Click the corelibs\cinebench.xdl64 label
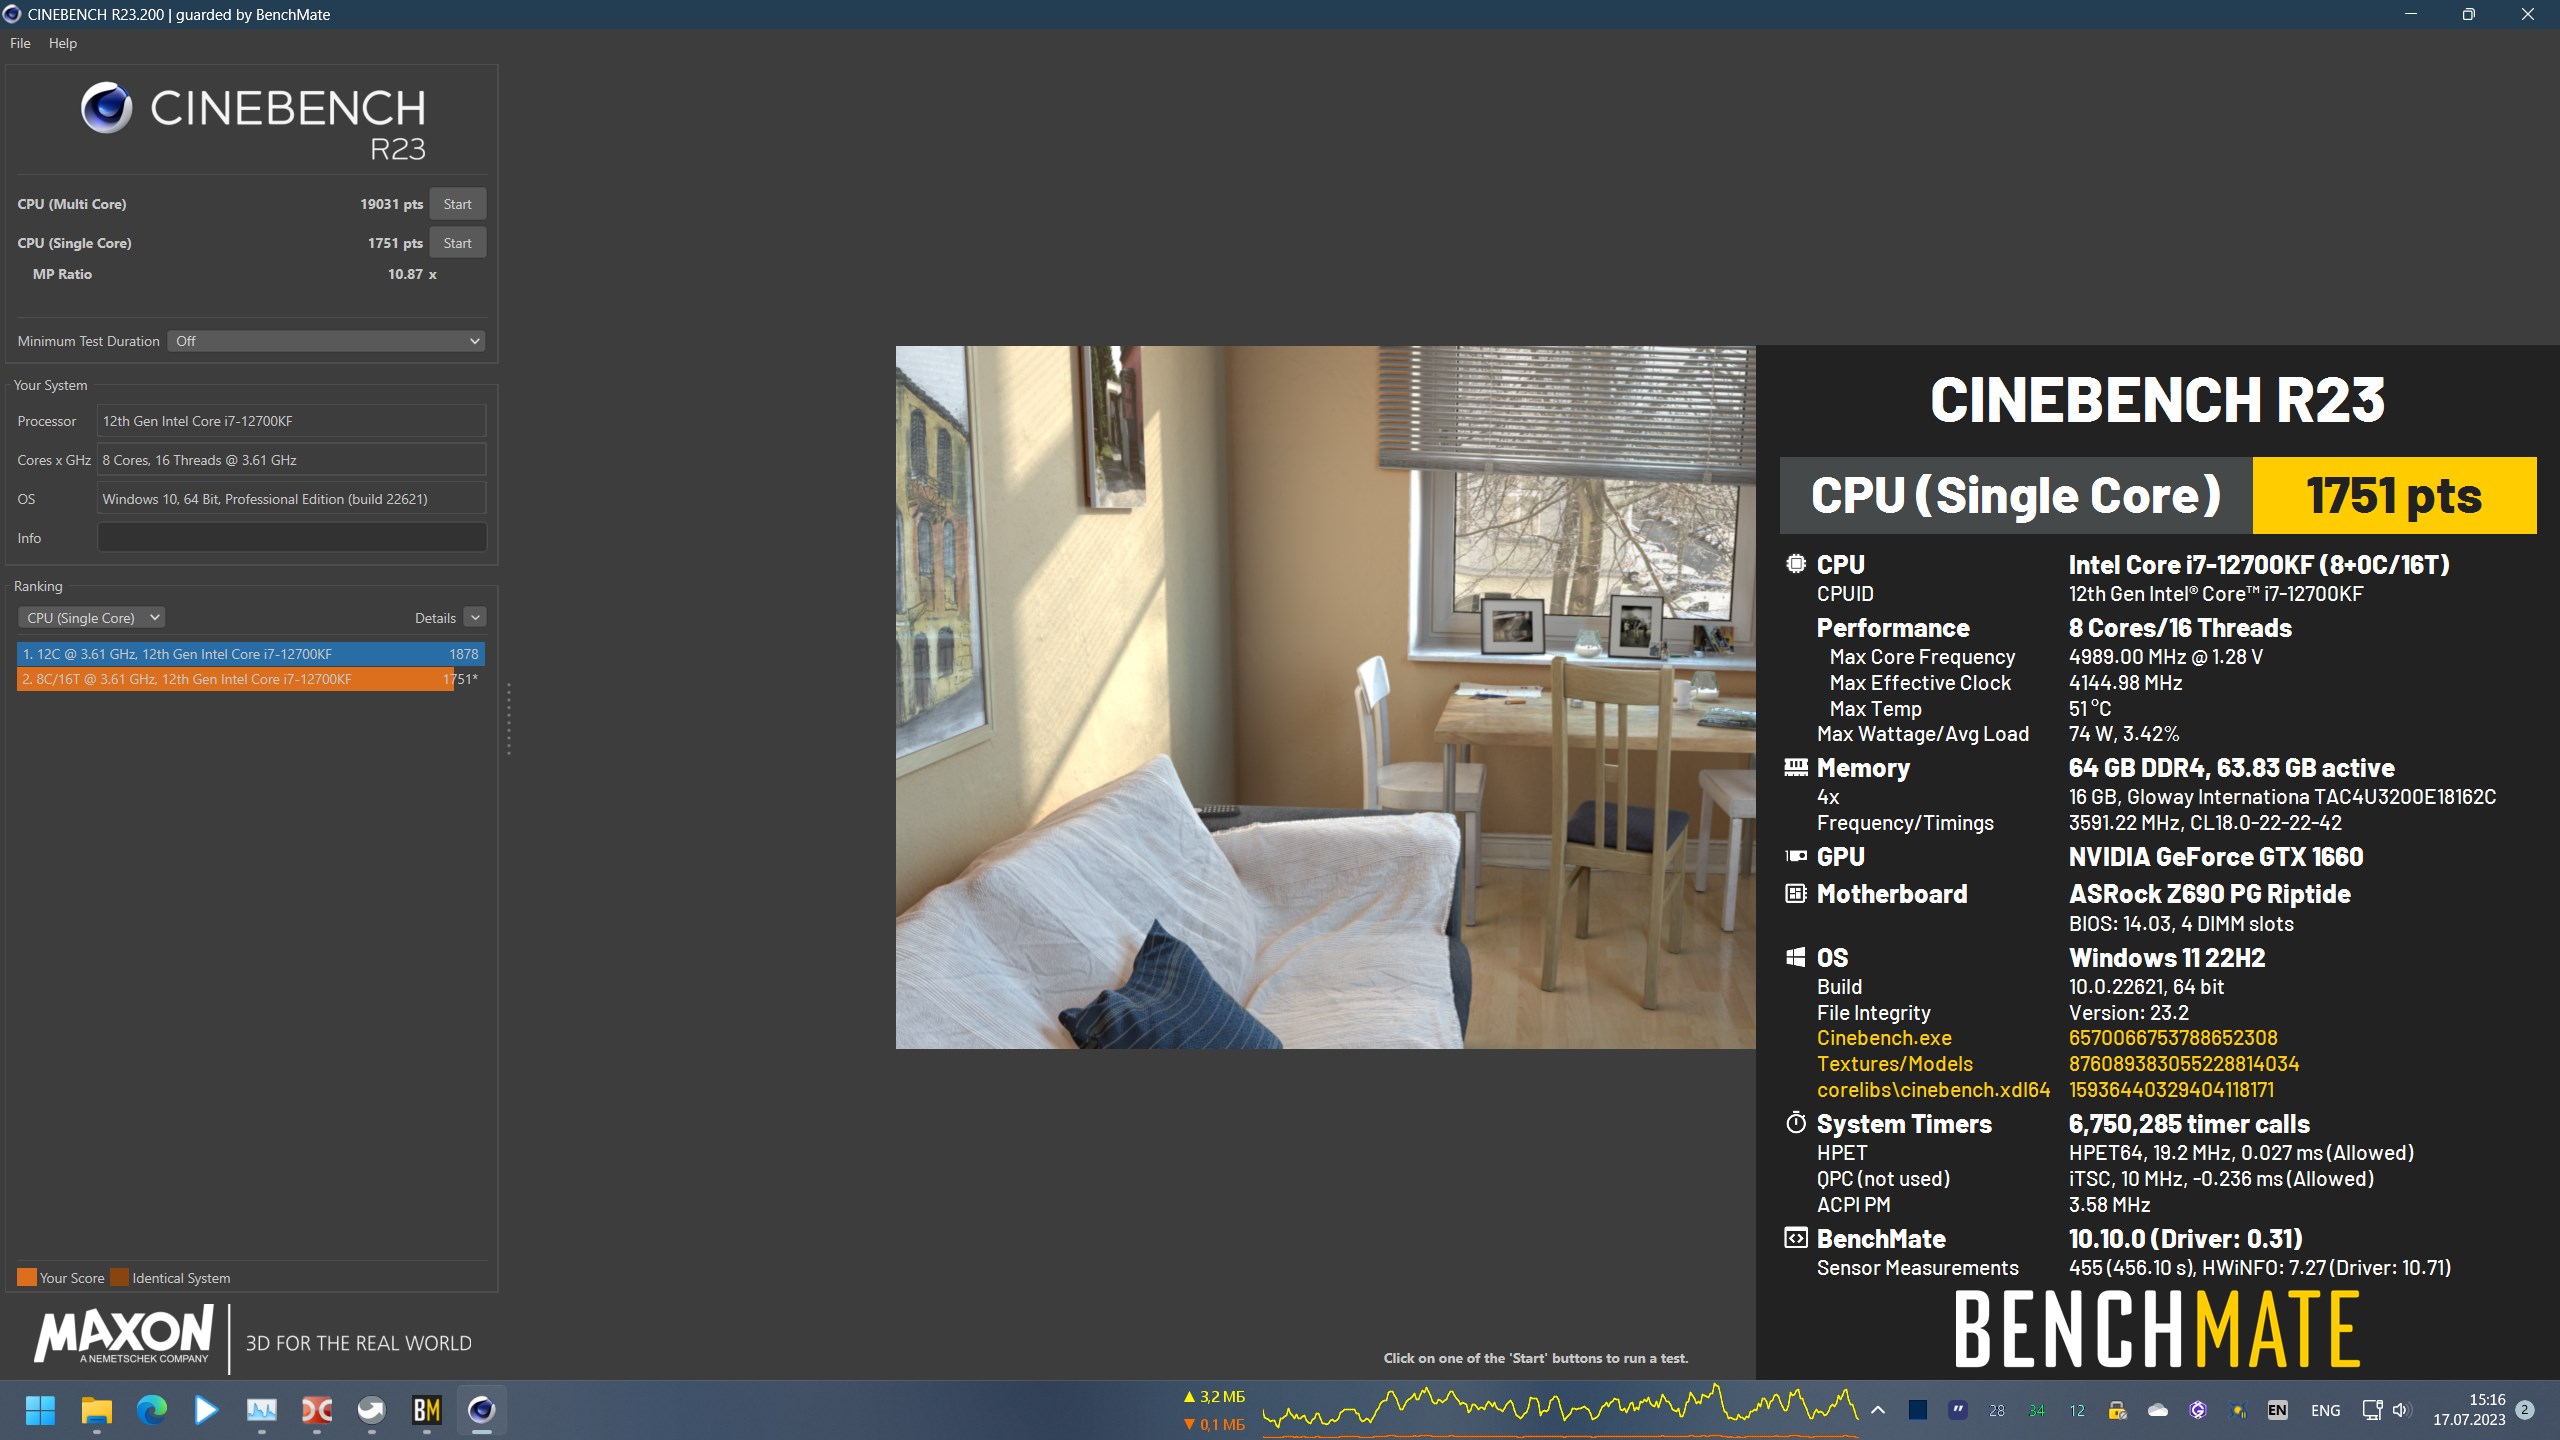The width and height of the screenshot is (2560, 1440). (x=1933, y=1090)
